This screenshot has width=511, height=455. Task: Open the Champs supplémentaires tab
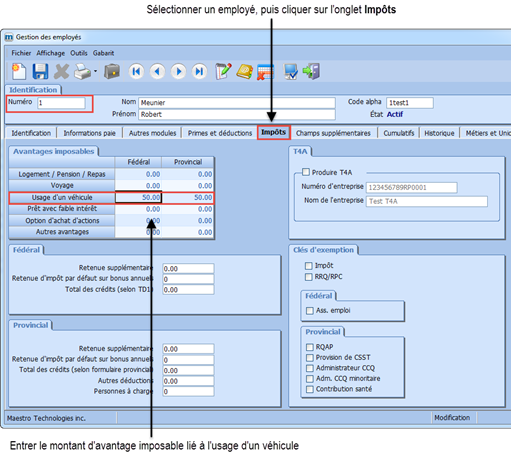click(333, 133)
